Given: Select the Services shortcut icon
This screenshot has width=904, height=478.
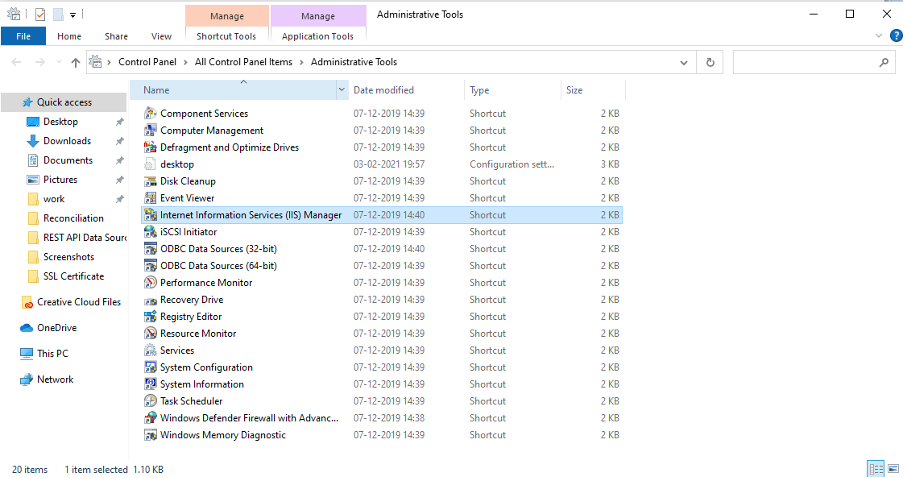Looking at the screenshot, I should (151, 351).
